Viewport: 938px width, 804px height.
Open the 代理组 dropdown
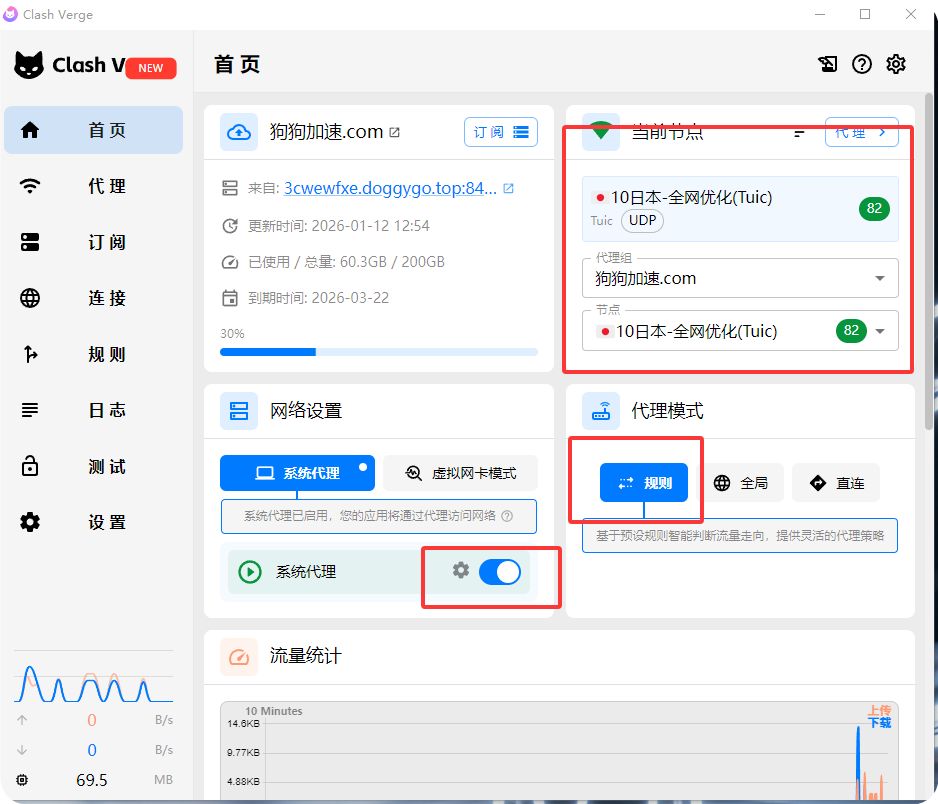[x=879, y=278]
